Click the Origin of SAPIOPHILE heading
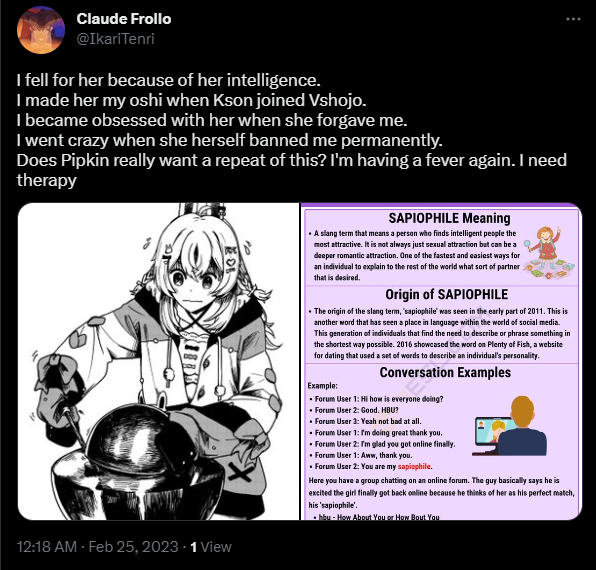596x570 pixels. point(447,294)
